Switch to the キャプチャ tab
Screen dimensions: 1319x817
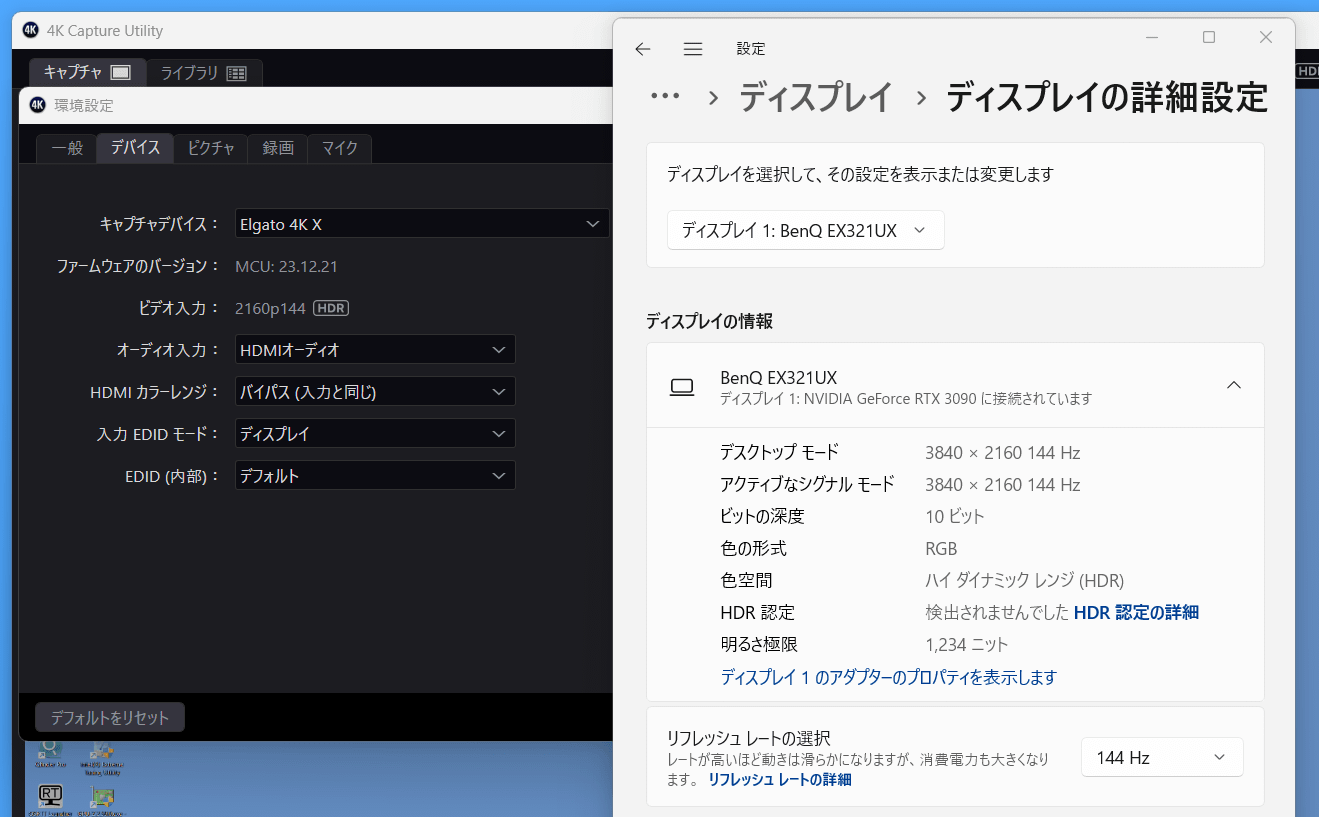(x=87, y=72)
